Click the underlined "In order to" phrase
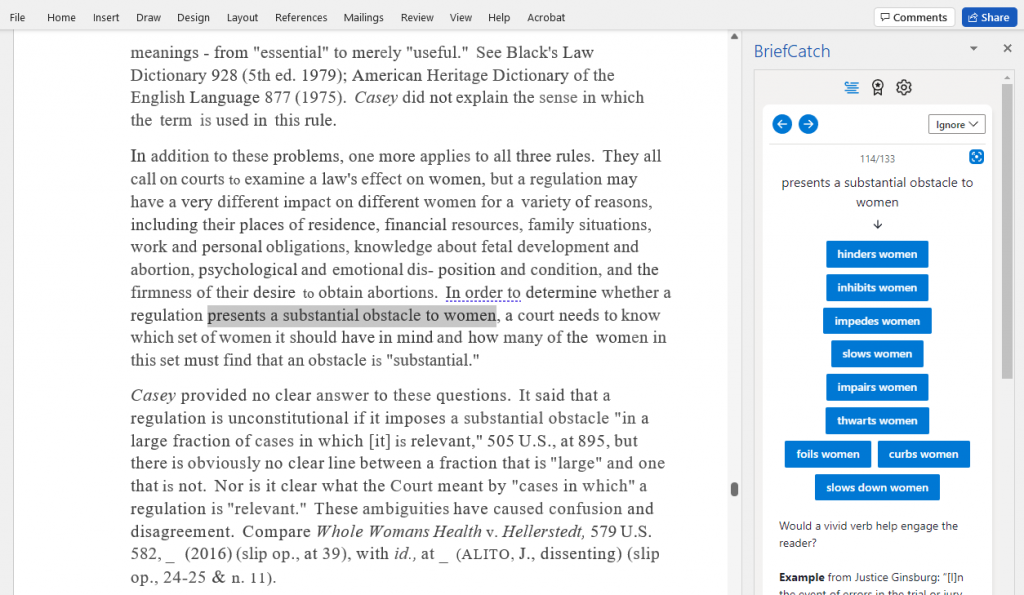The height and width of the screenshot is (595, 1024). pyautogui.click(x=483, y=293)
